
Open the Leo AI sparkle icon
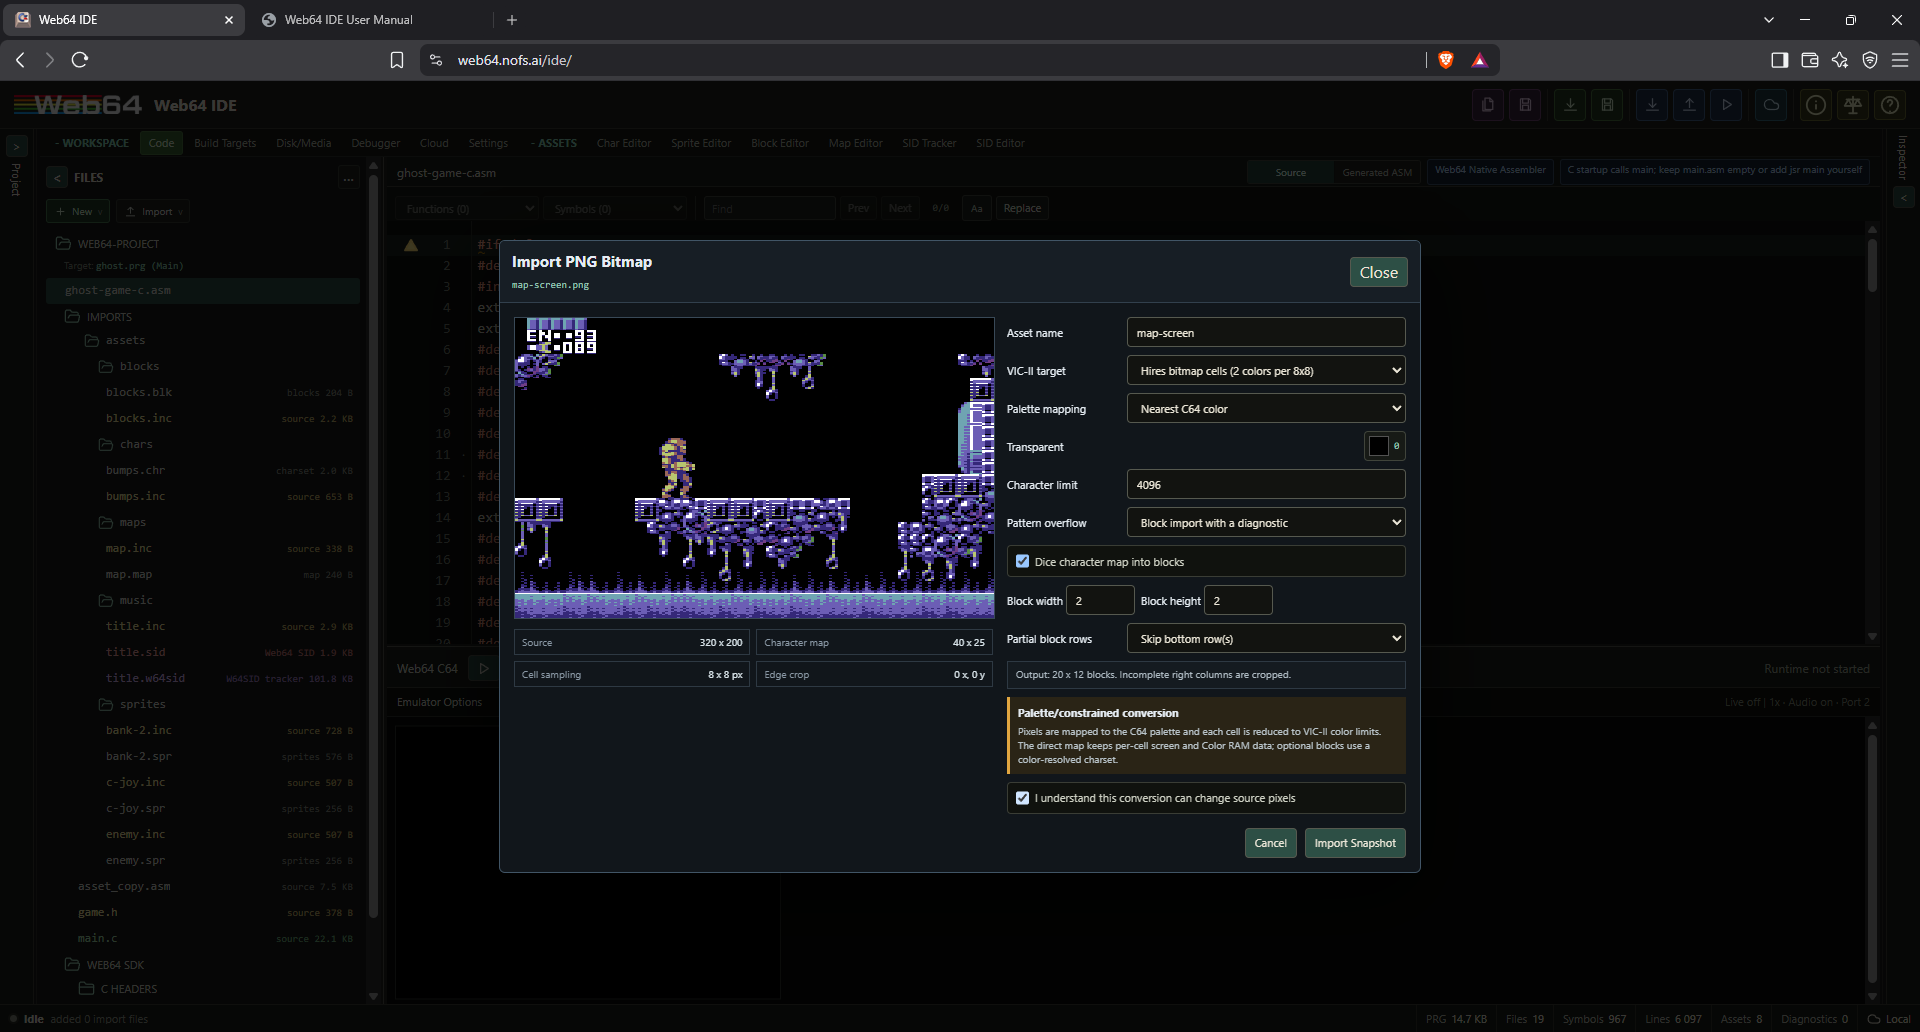(x=1839, y=60)
